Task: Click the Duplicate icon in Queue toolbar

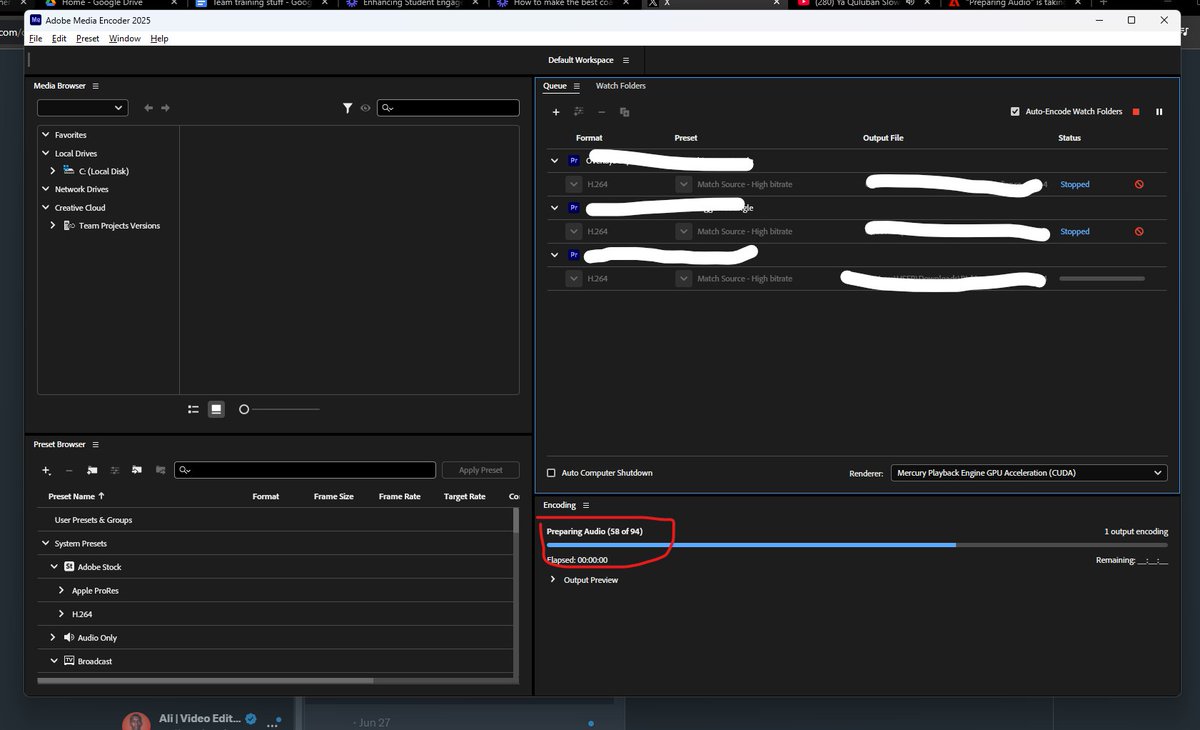Action: (x=624, y=112)
